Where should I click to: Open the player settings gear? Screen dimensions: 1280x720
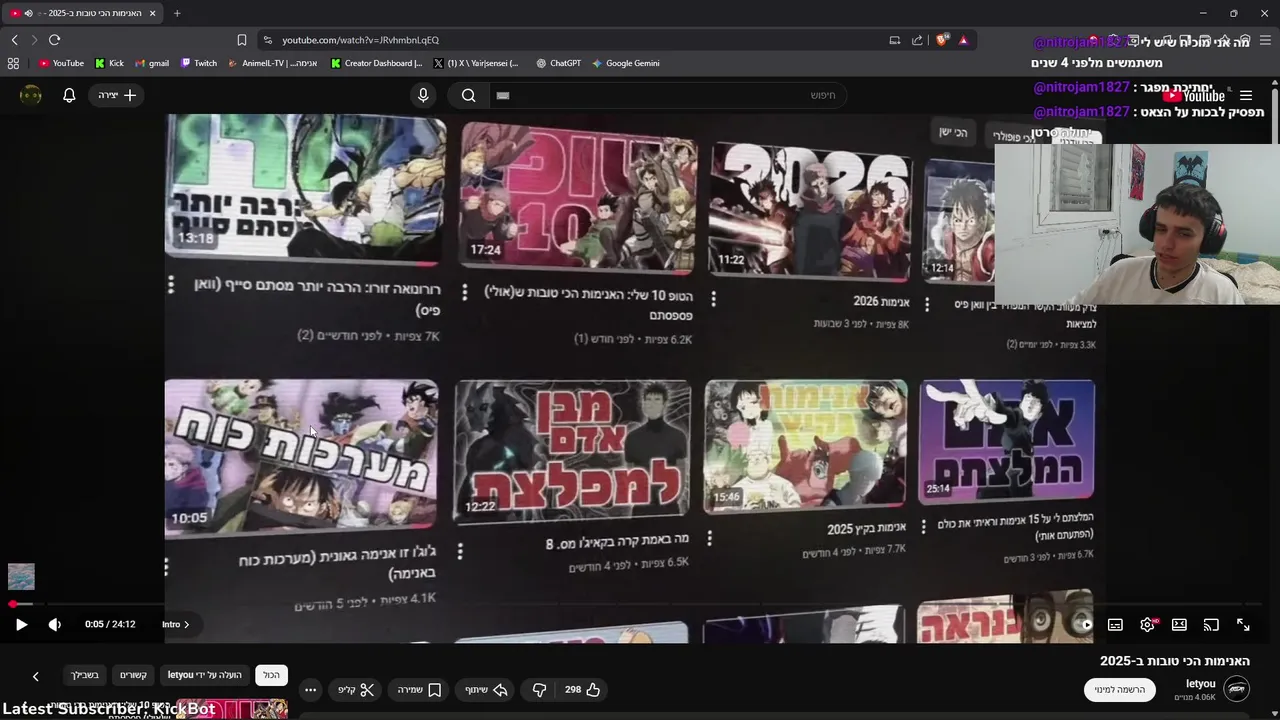coord(1147,624)
